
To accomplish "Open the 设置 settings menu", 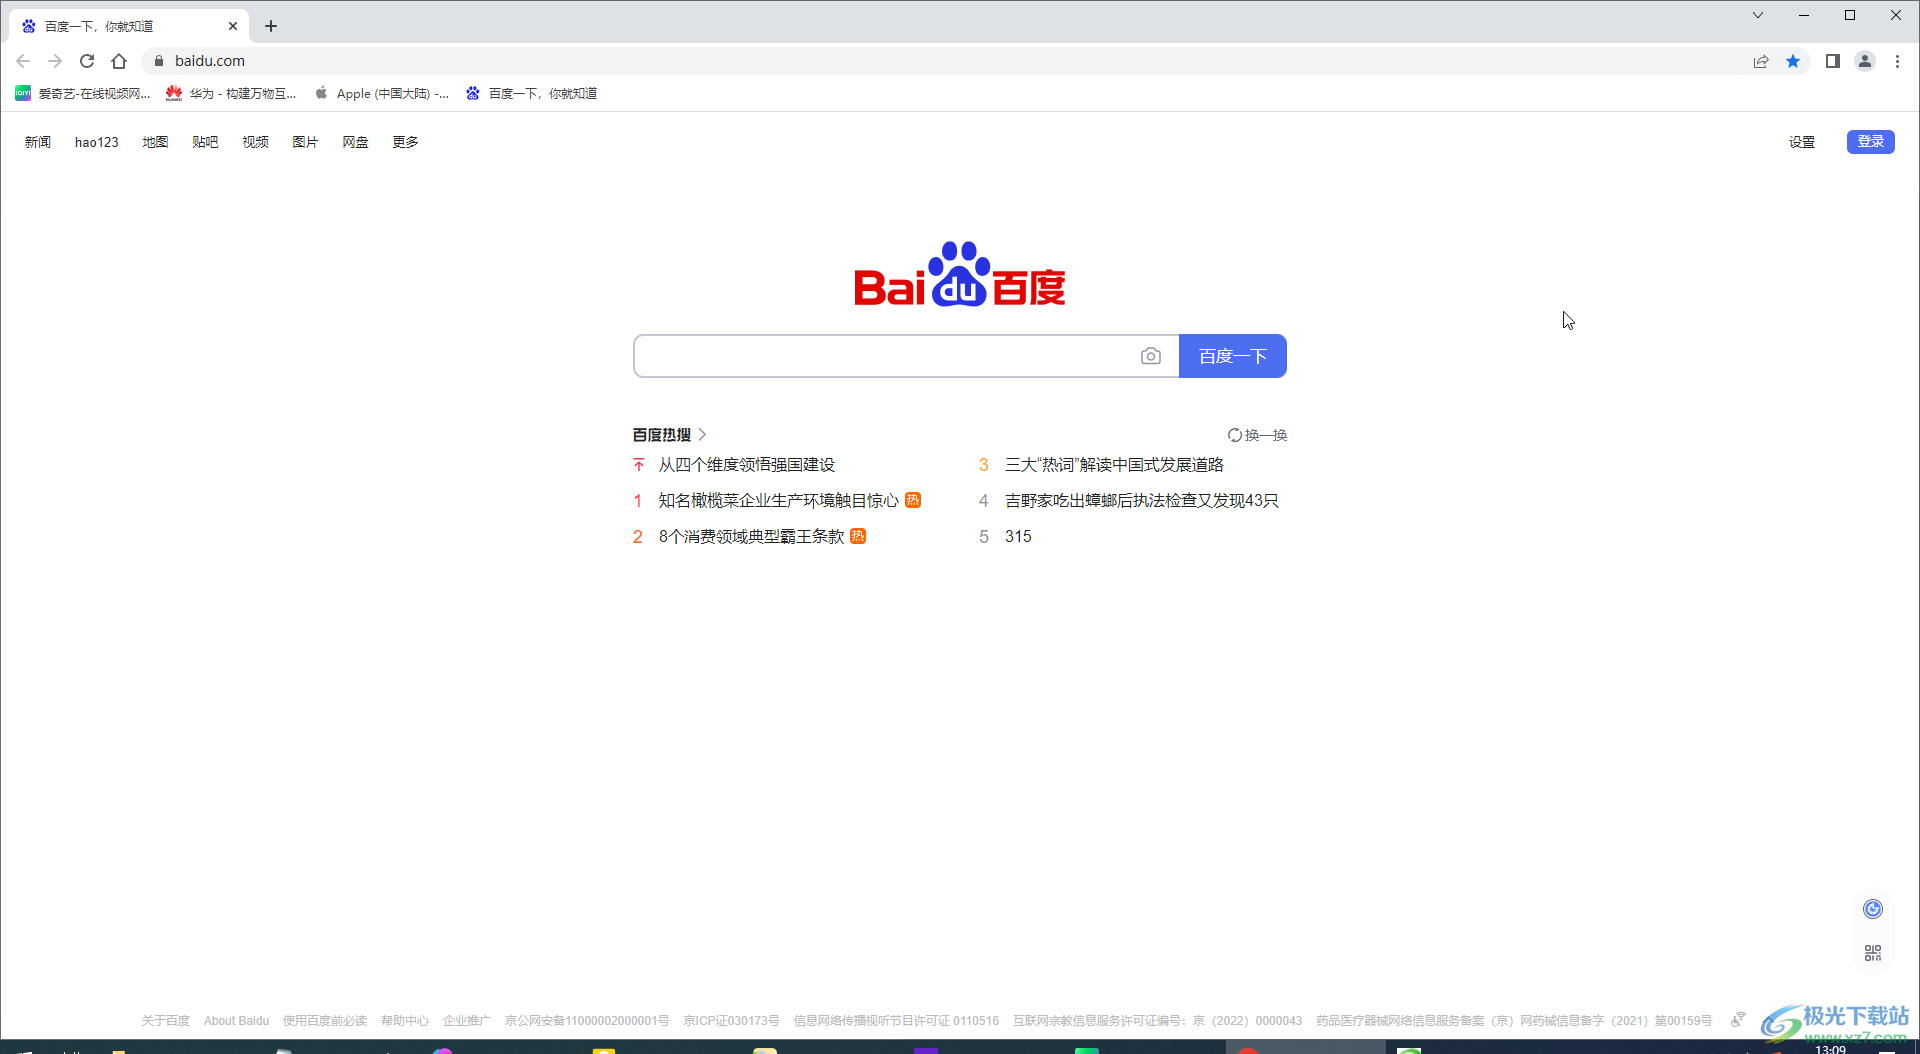I will pyautogui.click(x=1802, y=142).
